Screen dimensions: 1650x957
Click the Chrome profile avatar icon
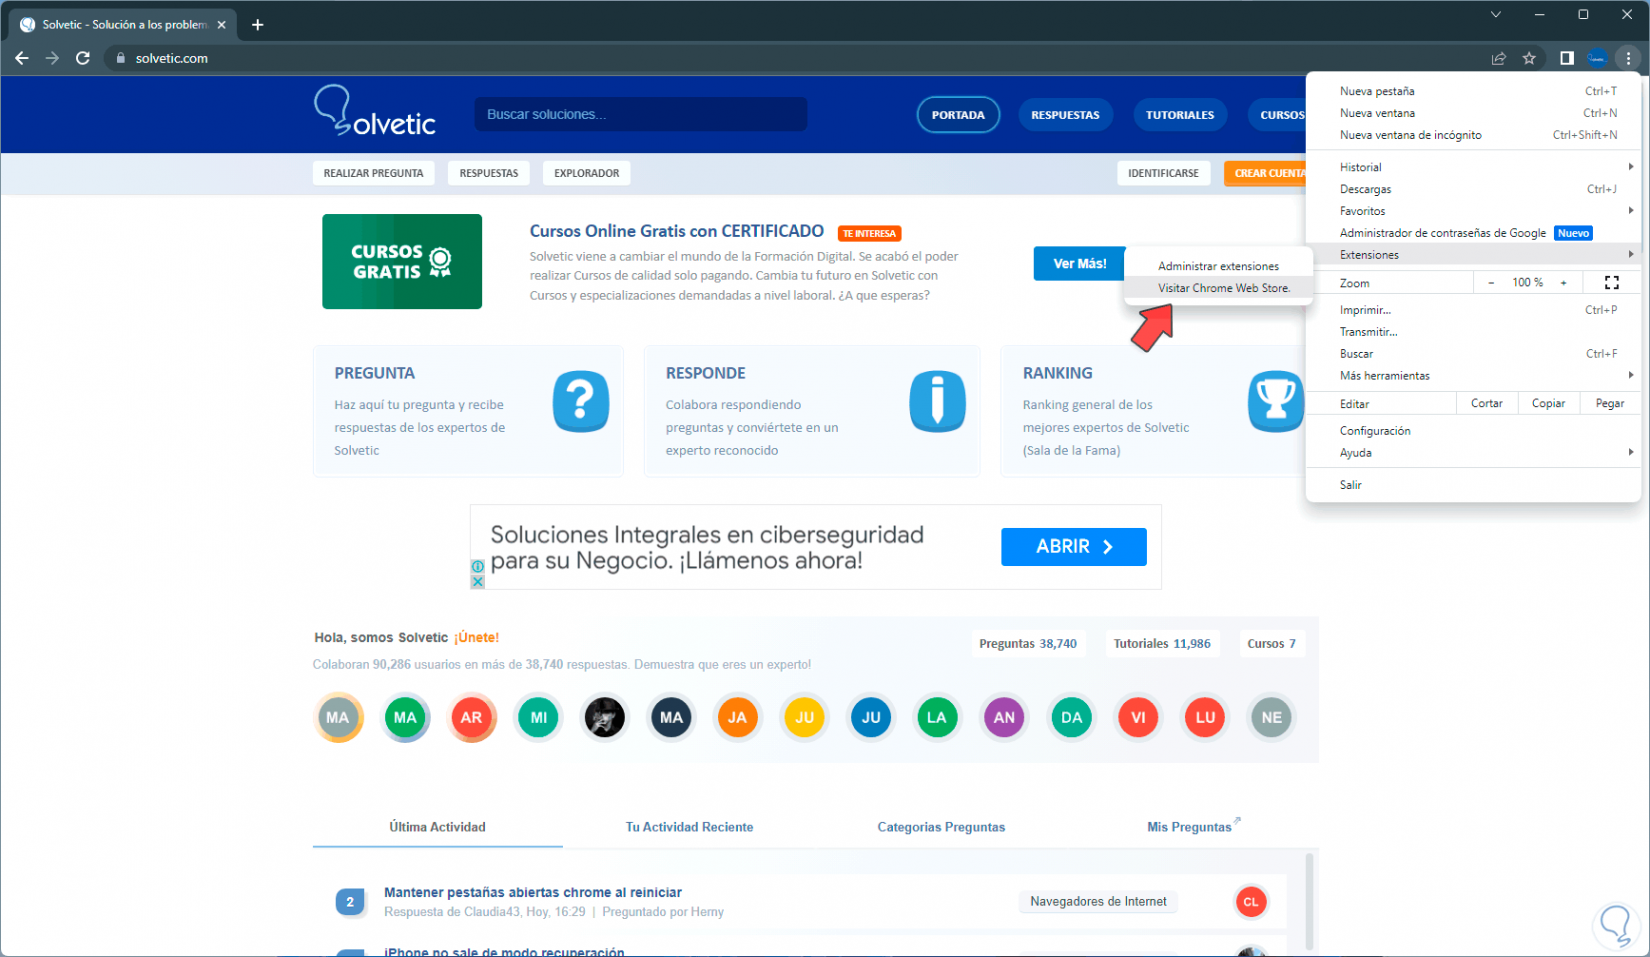point(1597,58)
